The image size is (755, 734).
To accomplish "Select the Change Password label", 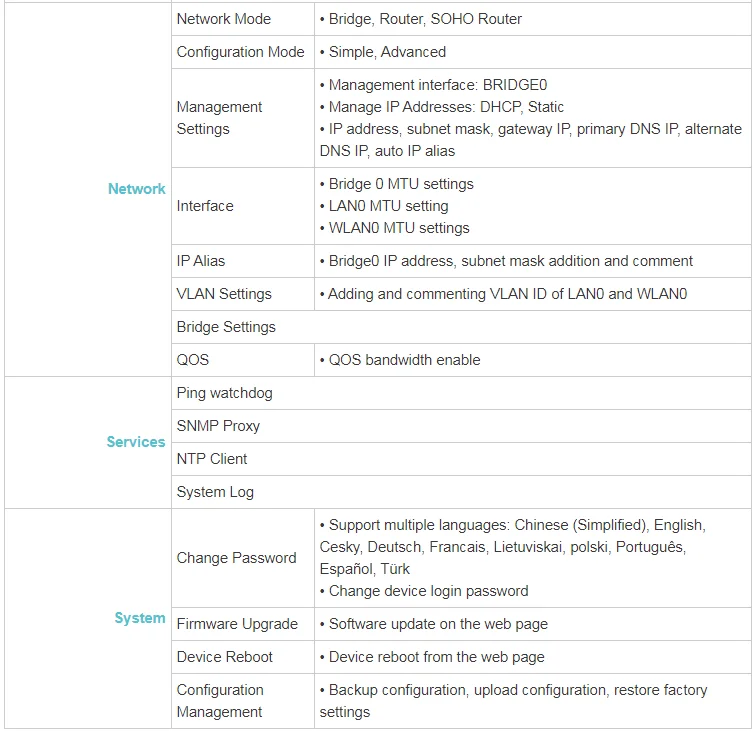I will click(x=236, y=558).
